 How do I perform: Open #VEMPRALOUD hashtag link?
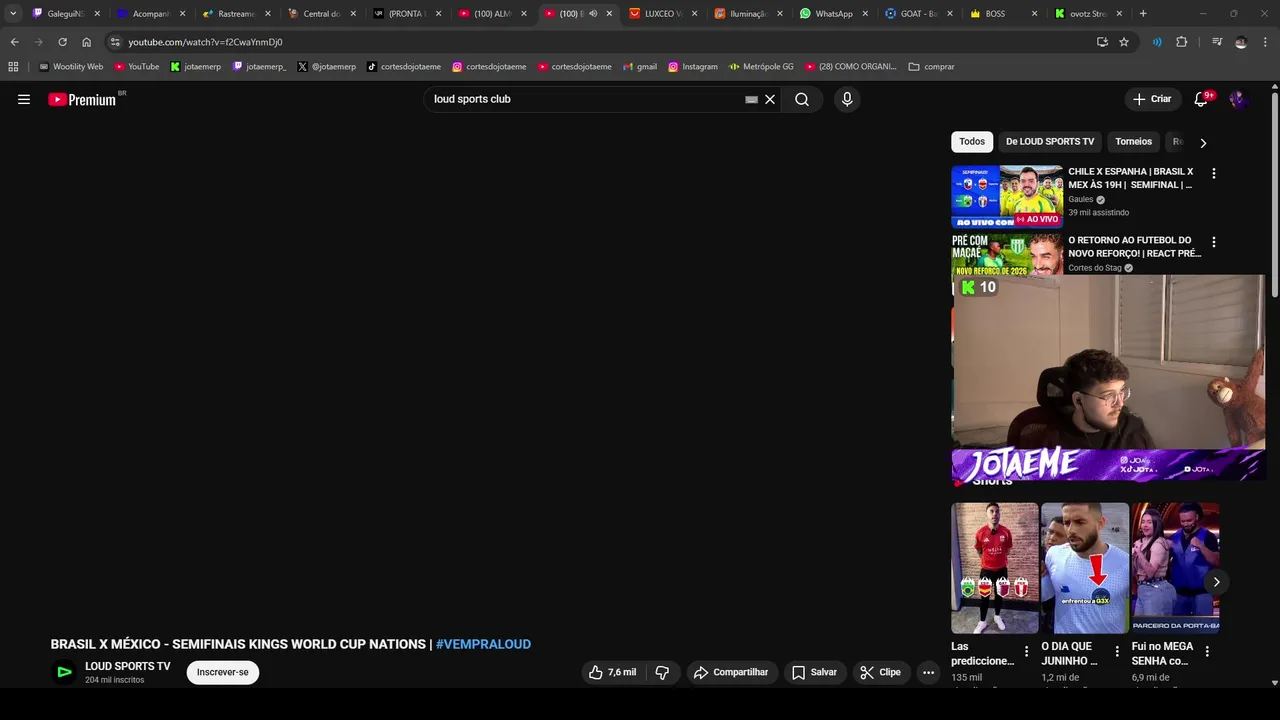pos(483,644)
